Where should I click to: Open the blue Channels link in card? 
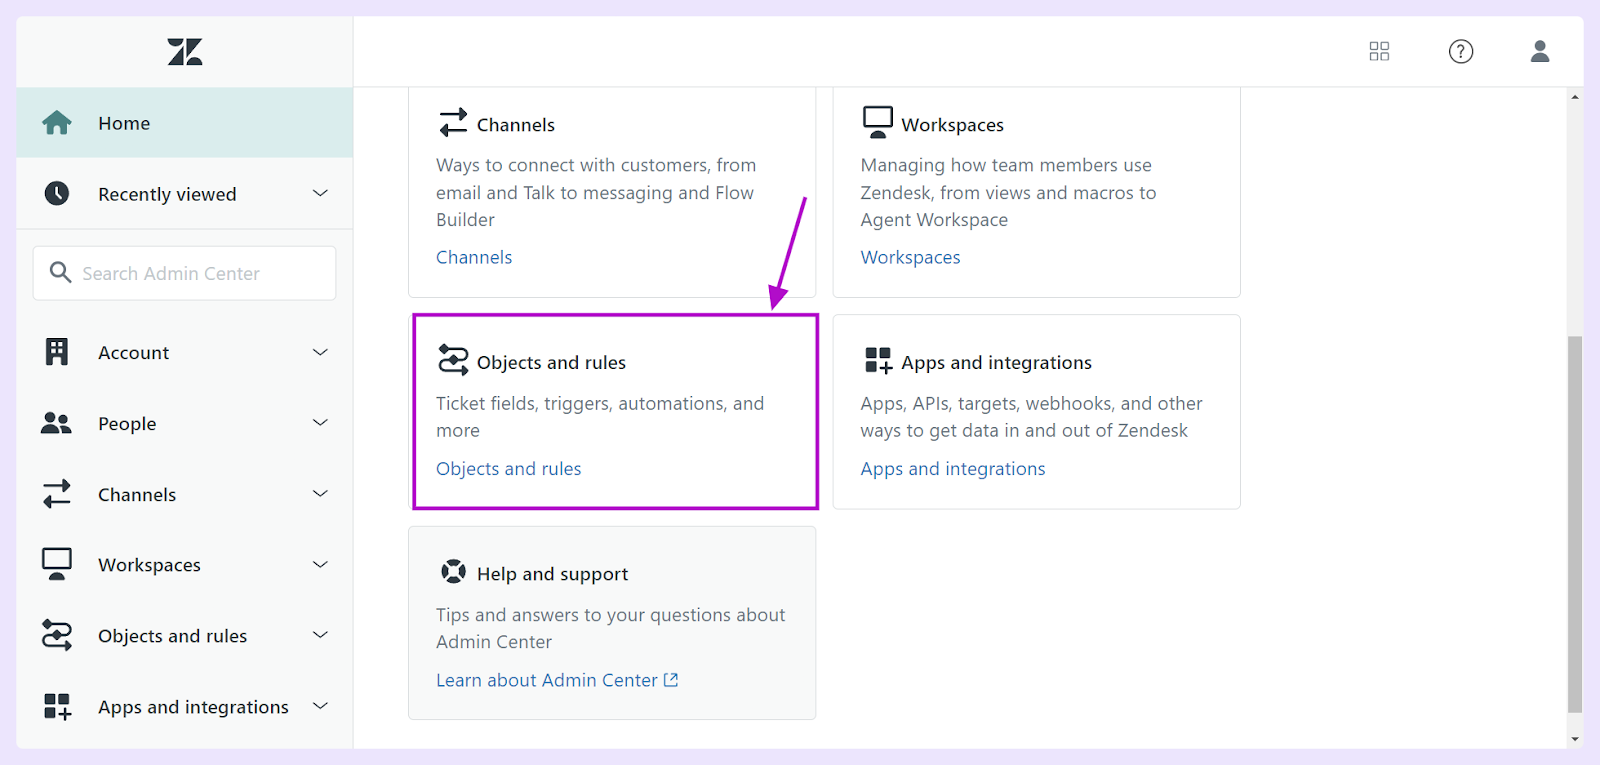pos(474,257)
